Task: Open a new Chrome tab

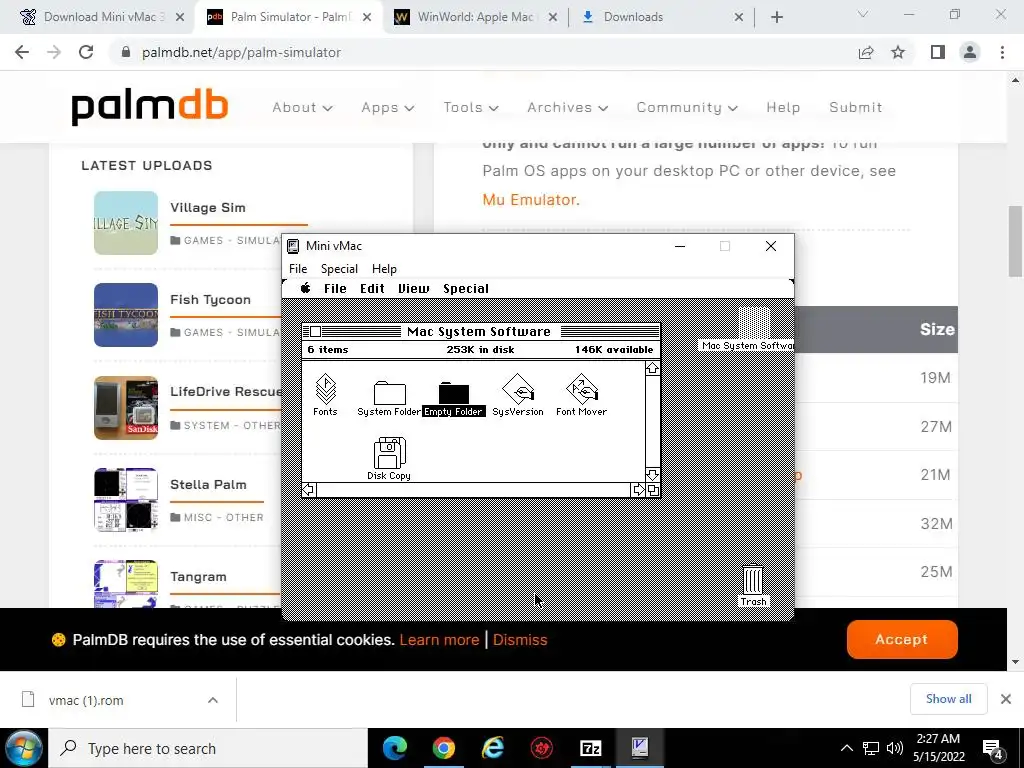Action: (776, 17)
